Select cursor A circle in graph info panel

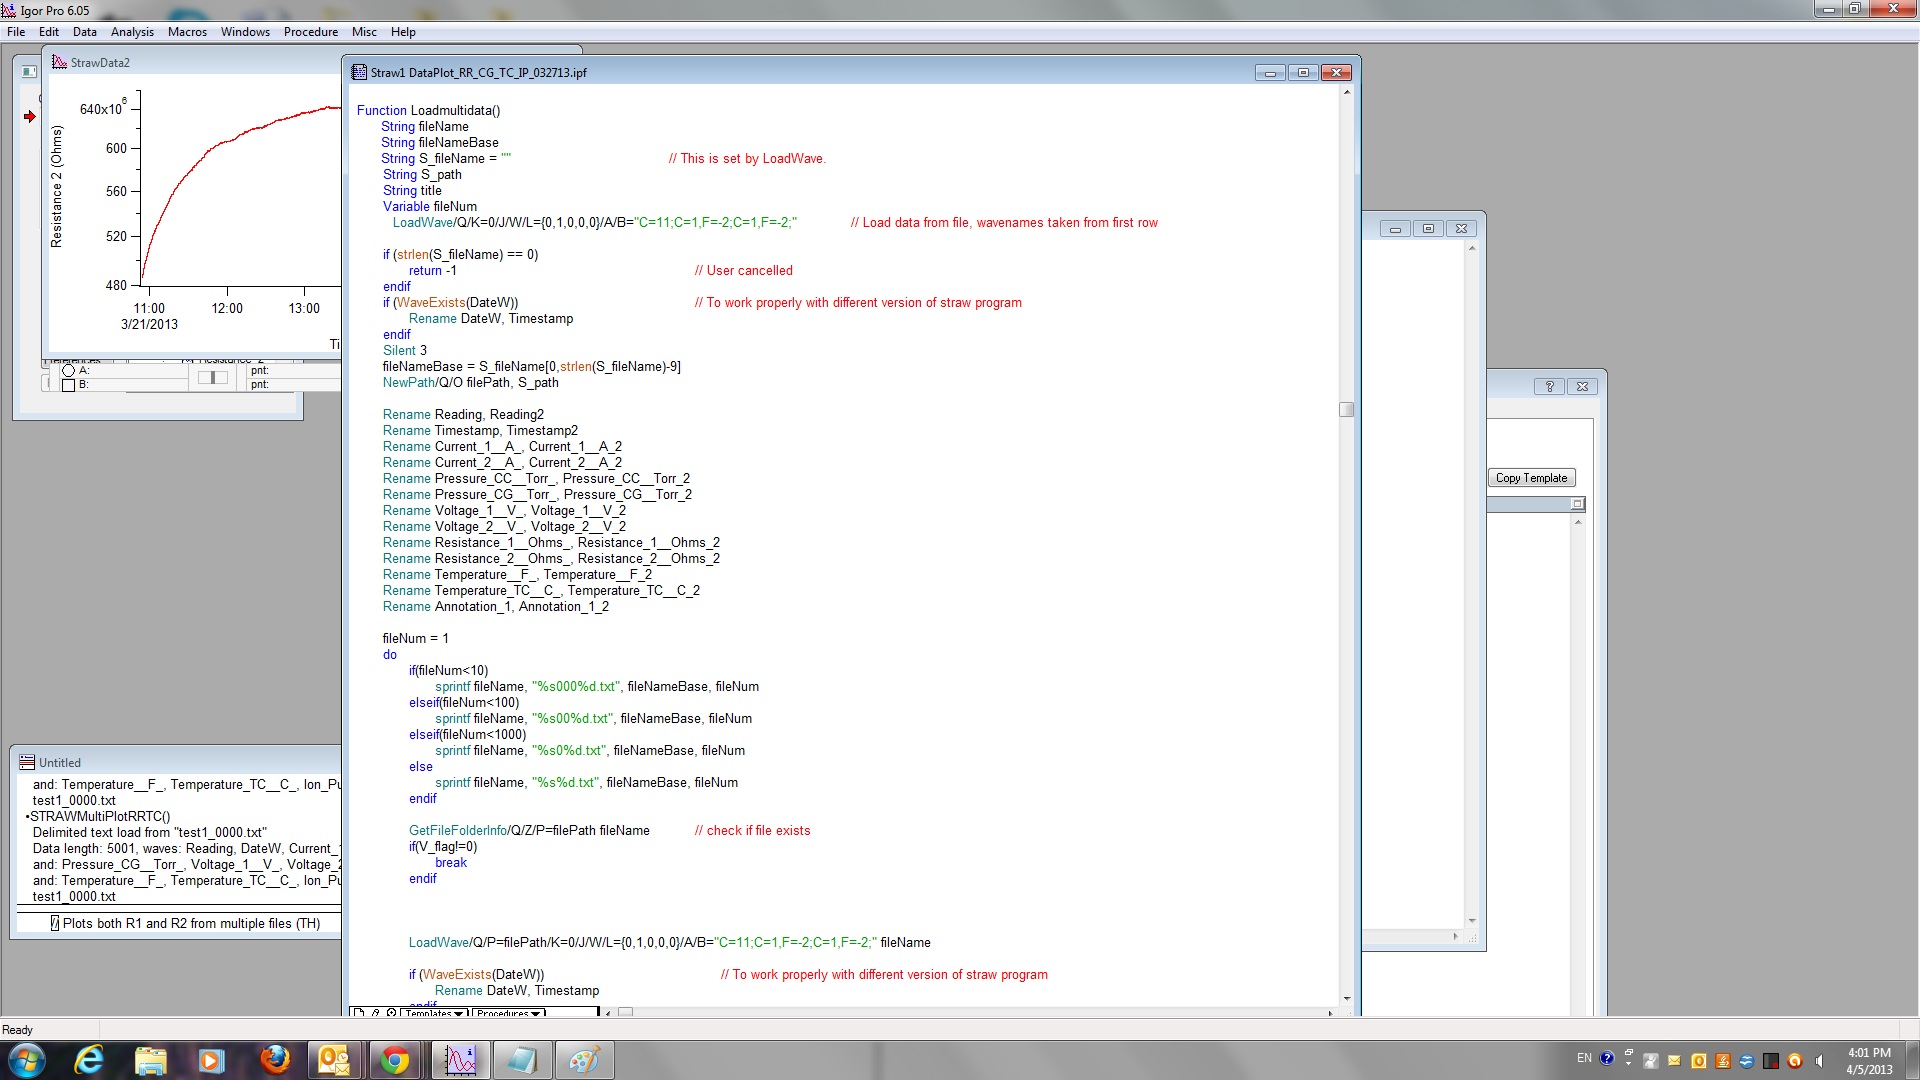coord(69,370)
